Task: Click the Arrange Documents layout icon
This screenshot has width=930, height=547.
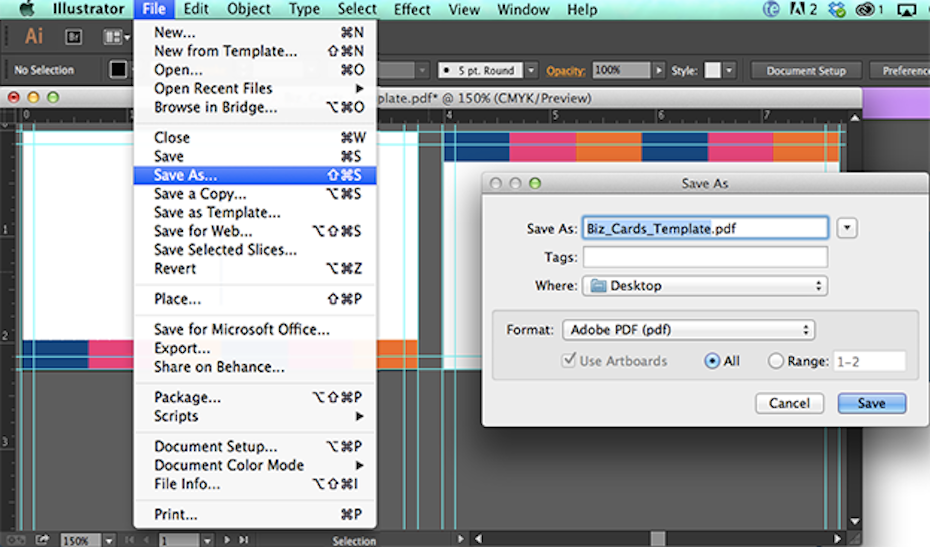Action: click(112, 37)
